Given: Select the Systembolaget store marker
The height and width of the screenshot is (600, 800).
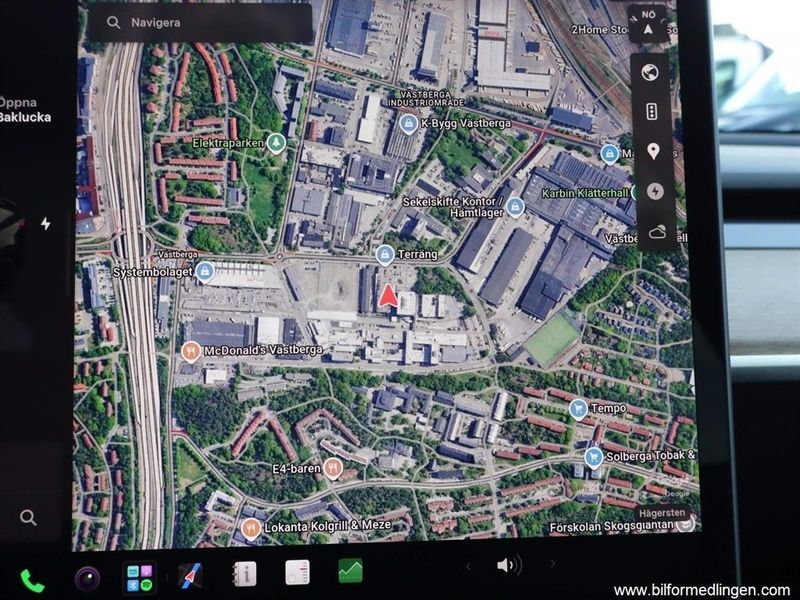Looking at the screenshot, I should (205, 272).
